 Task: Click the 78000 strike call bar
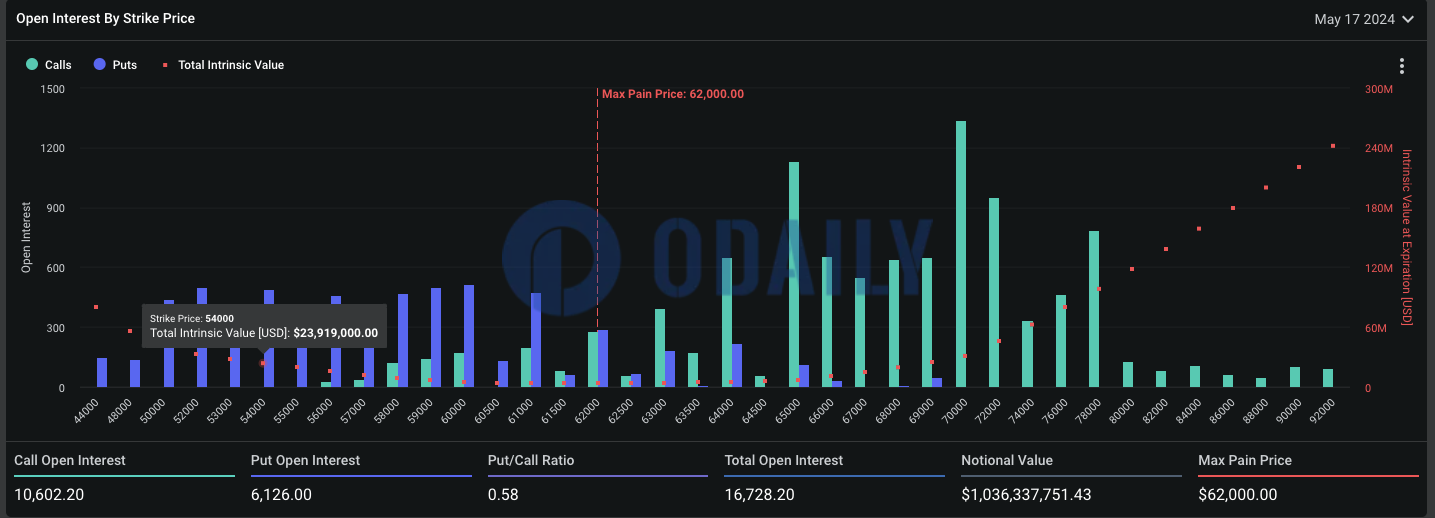tap(1094, 309)
